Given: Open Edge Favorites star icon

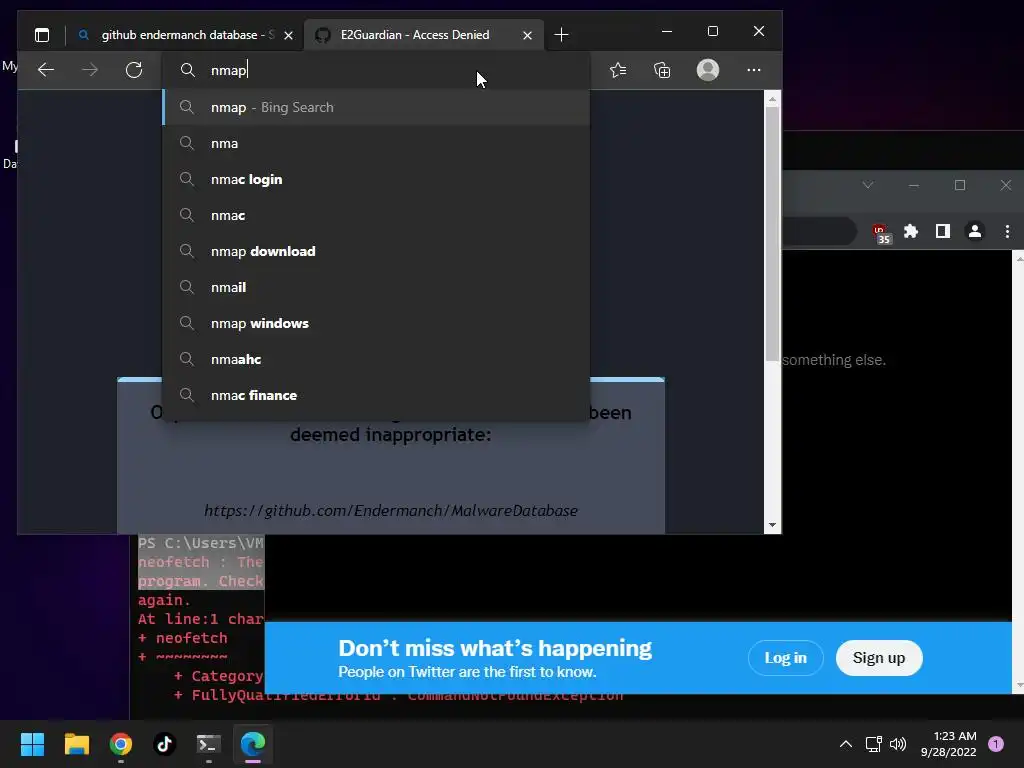Looking at the screenshot, I should 618,70.
